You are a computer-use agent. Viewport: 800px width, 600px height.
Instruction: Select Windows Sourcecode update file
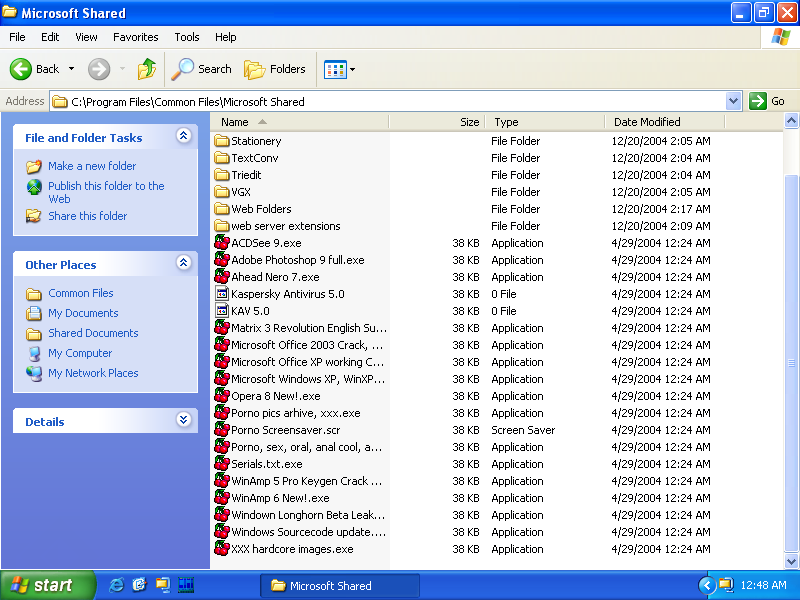[x=308, y=532]
